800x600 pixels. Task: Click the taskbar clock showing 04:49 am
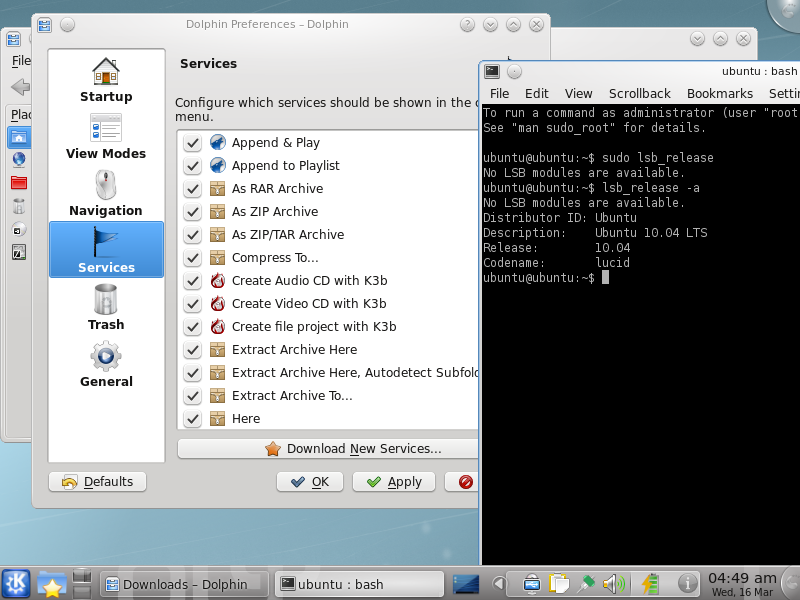coord(742,584)
